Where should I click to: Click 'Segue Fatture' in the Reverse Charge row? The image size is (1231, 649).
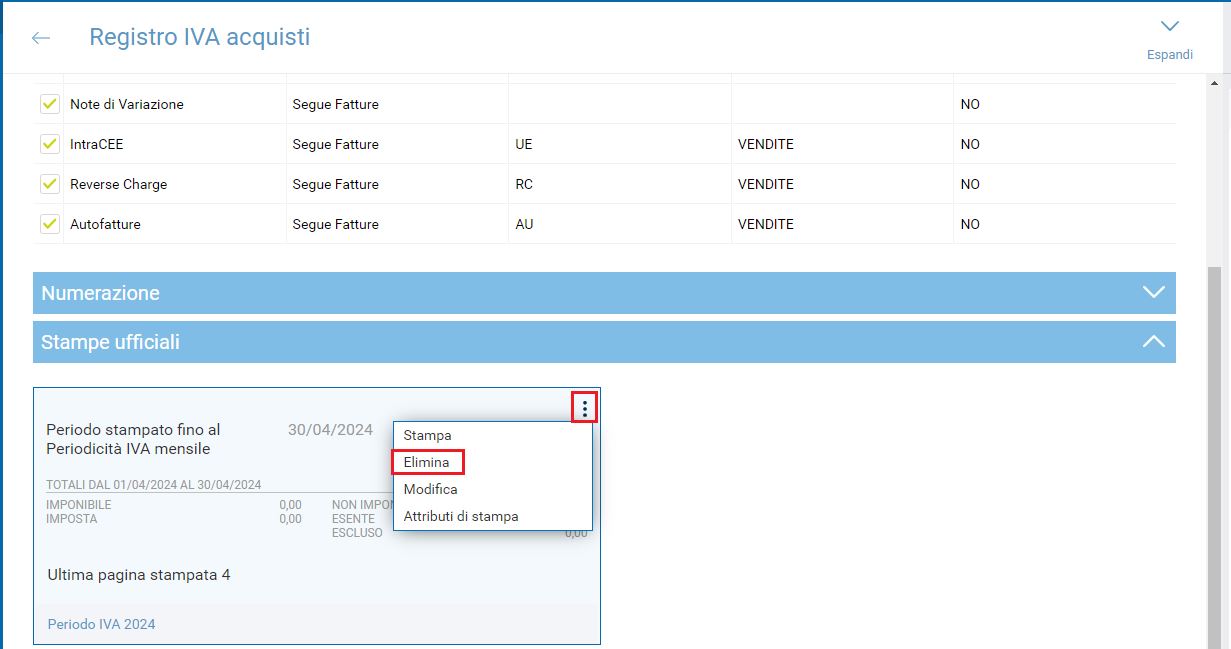(336, 184)
